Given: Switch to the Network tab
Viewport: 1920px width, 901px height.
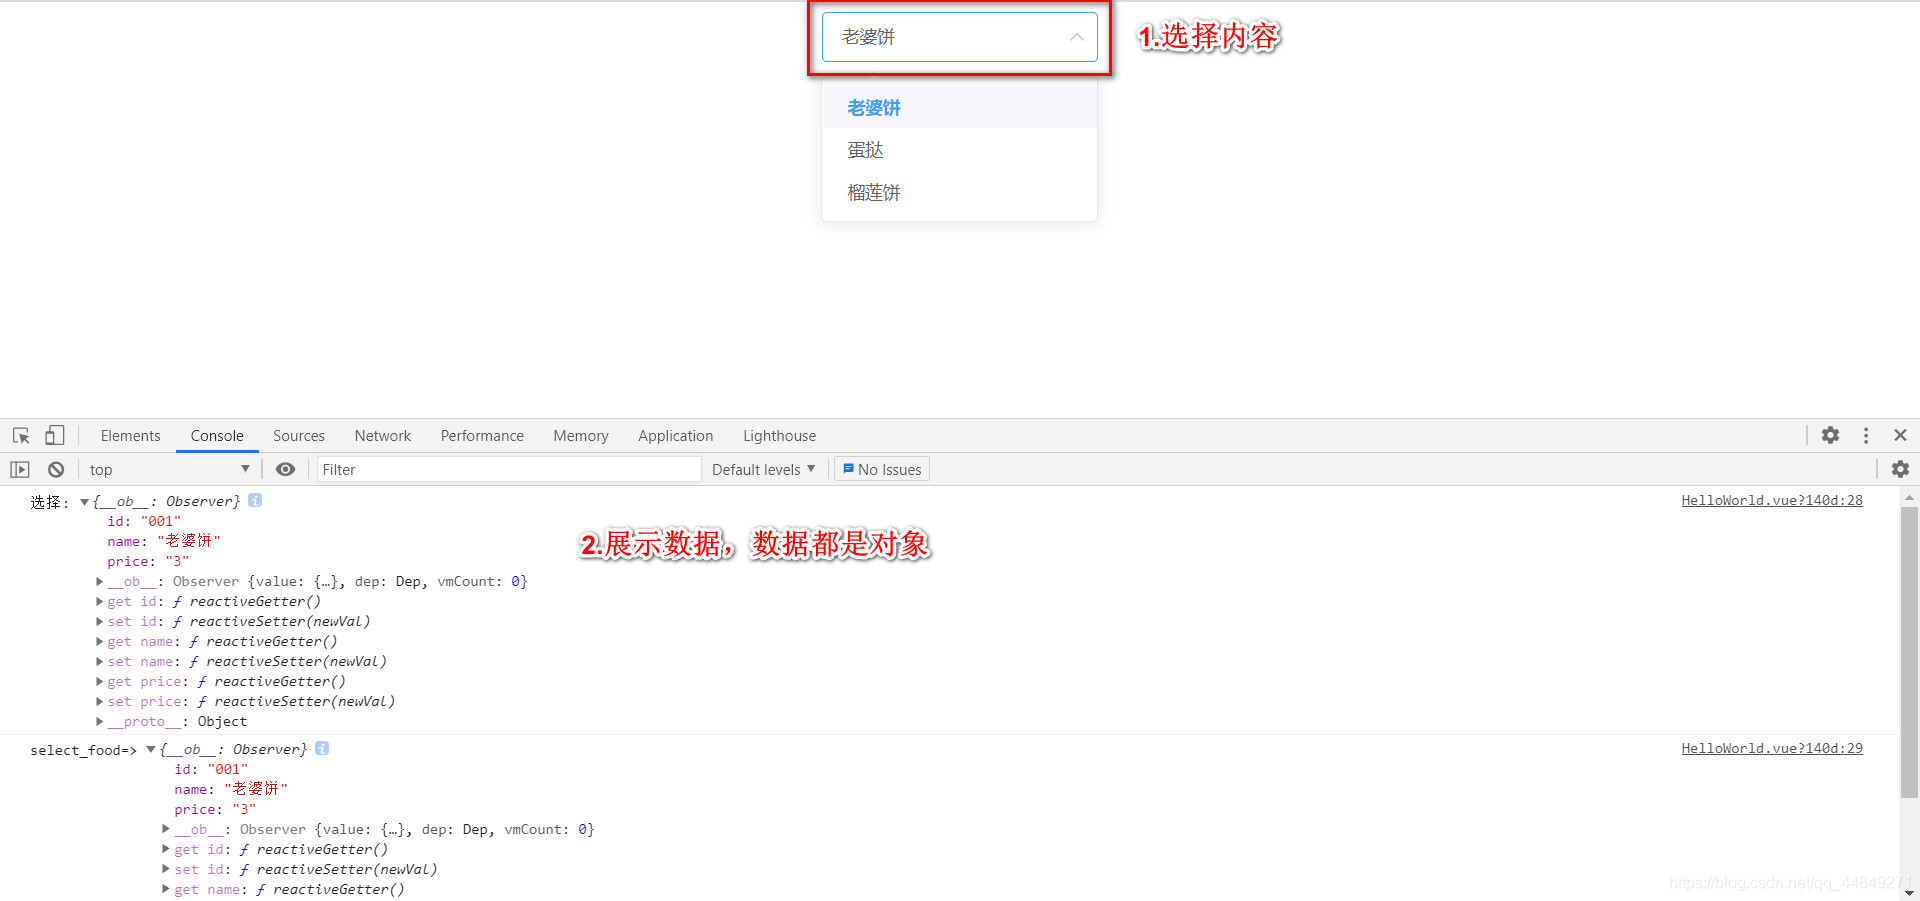Looking at the screenshot, I should [383, 435].
